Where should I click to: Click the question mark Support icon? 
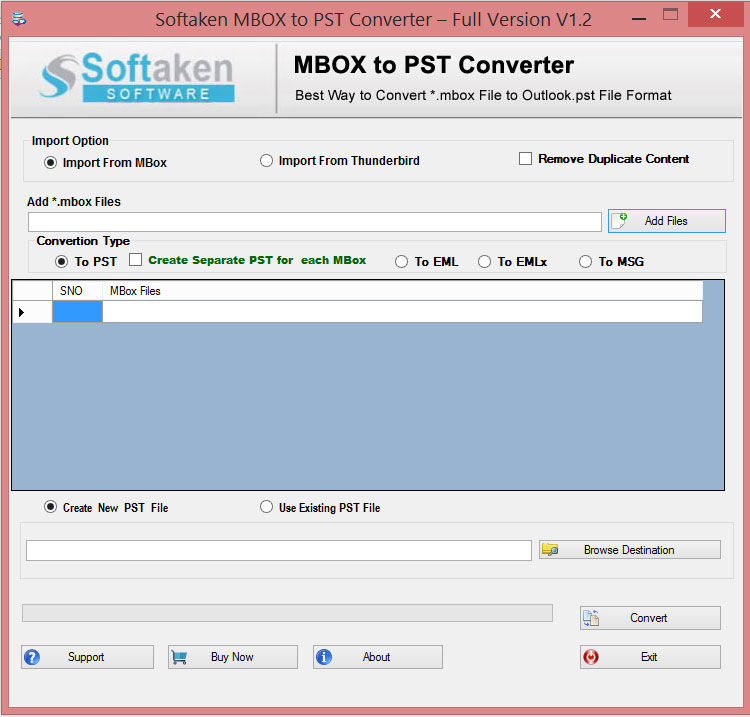point(32,657)
